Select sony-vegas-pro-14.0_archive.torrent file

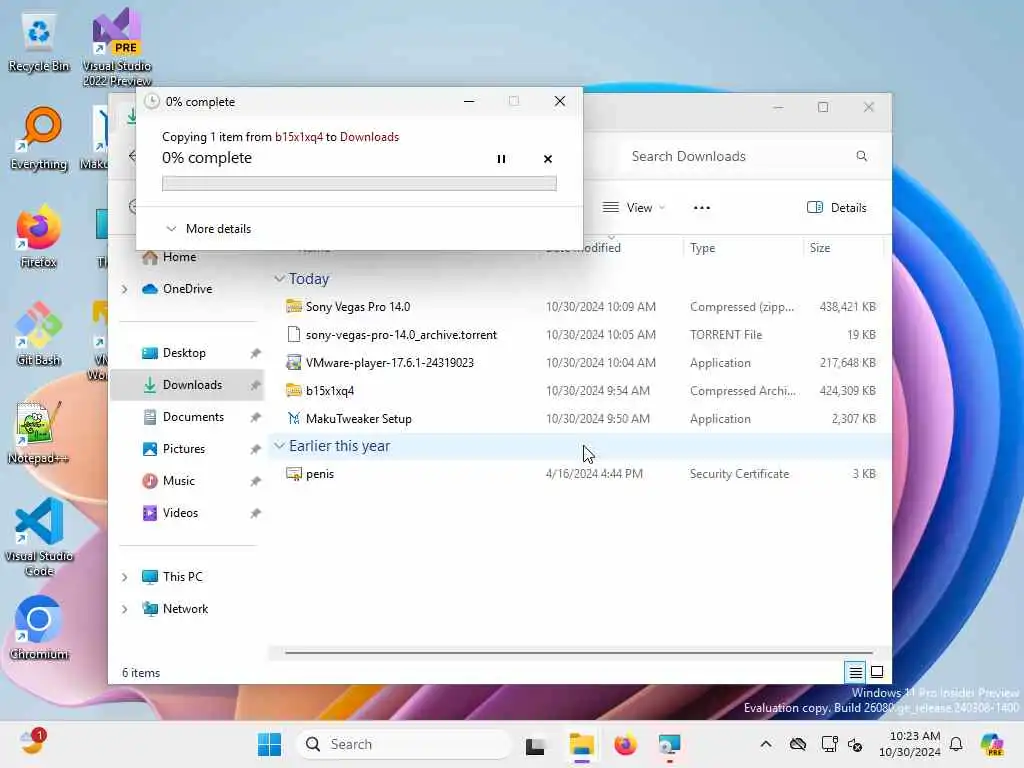click(580, 335)
